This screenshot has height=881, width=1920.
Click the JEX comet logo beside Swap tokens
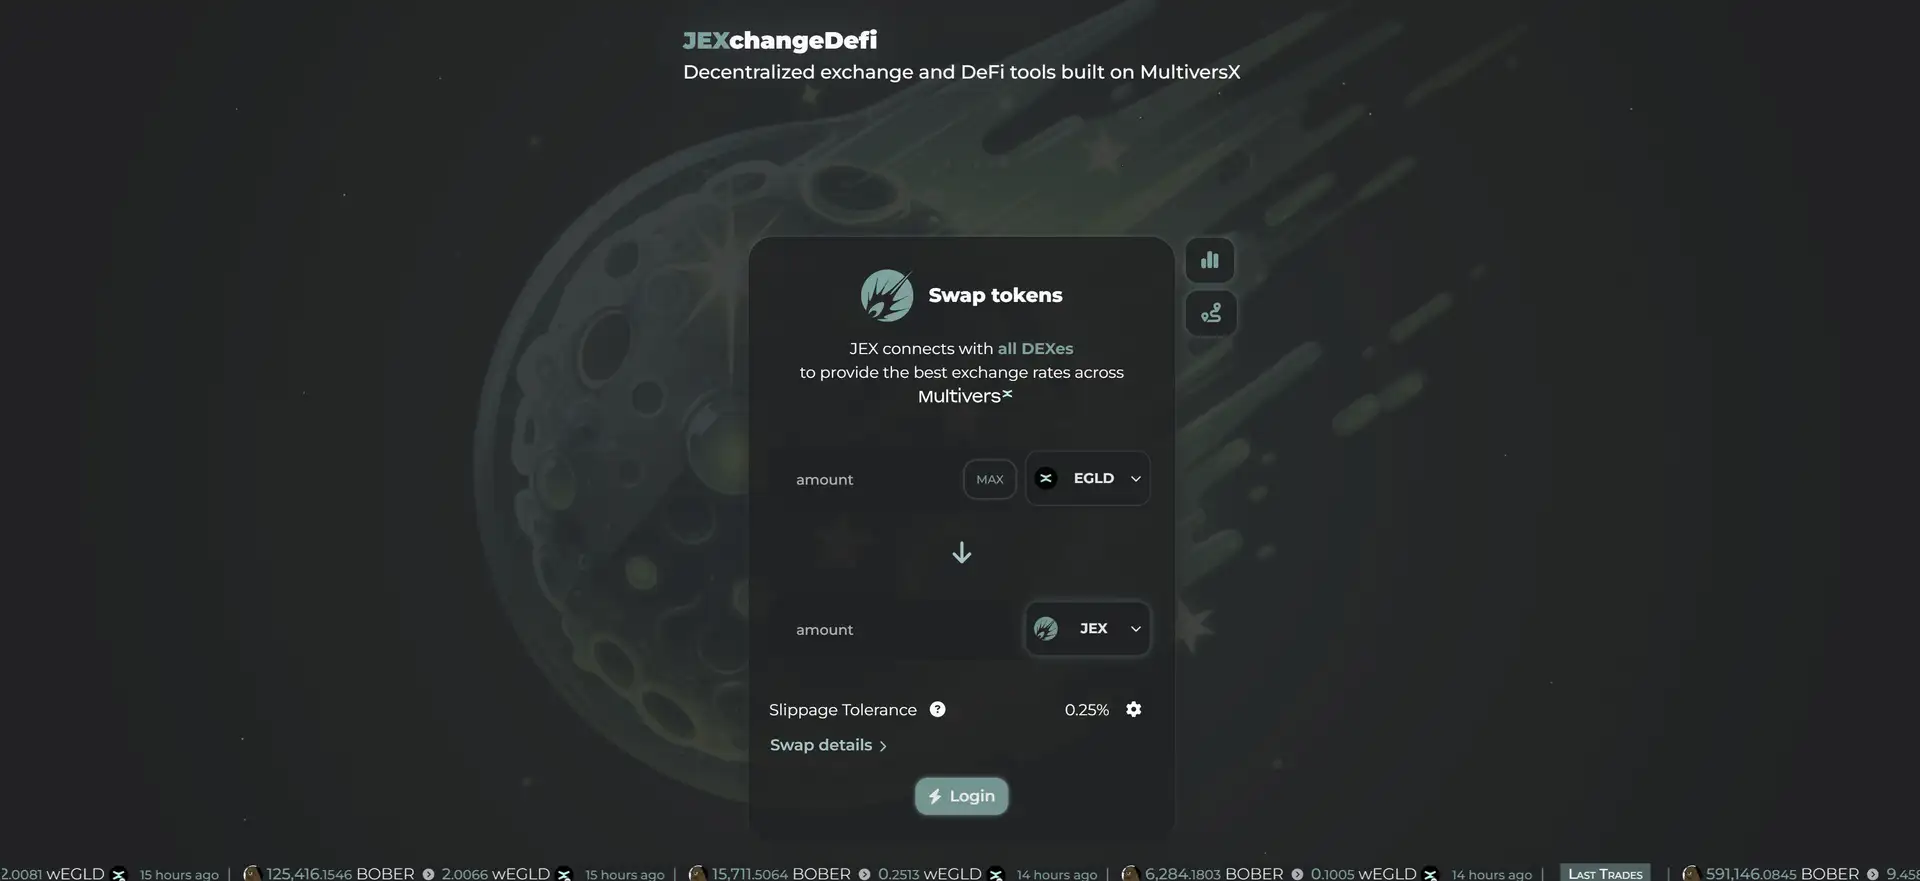click(x=887, y=295)
